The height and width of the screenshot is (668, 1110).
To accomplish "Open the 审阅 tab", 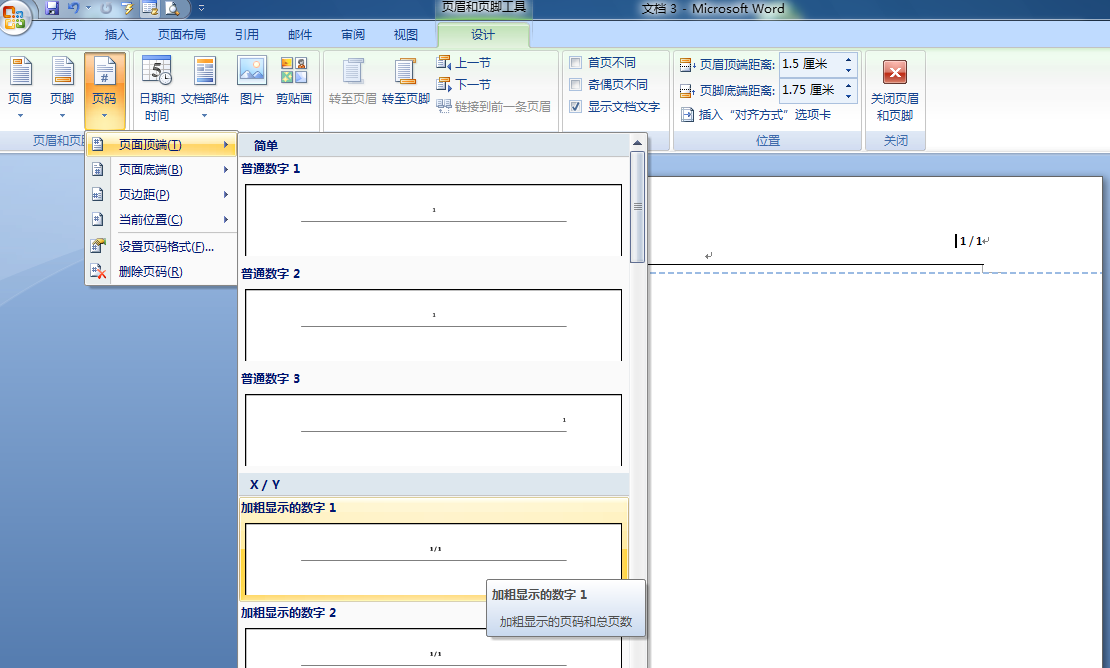I will click(353, 35).
